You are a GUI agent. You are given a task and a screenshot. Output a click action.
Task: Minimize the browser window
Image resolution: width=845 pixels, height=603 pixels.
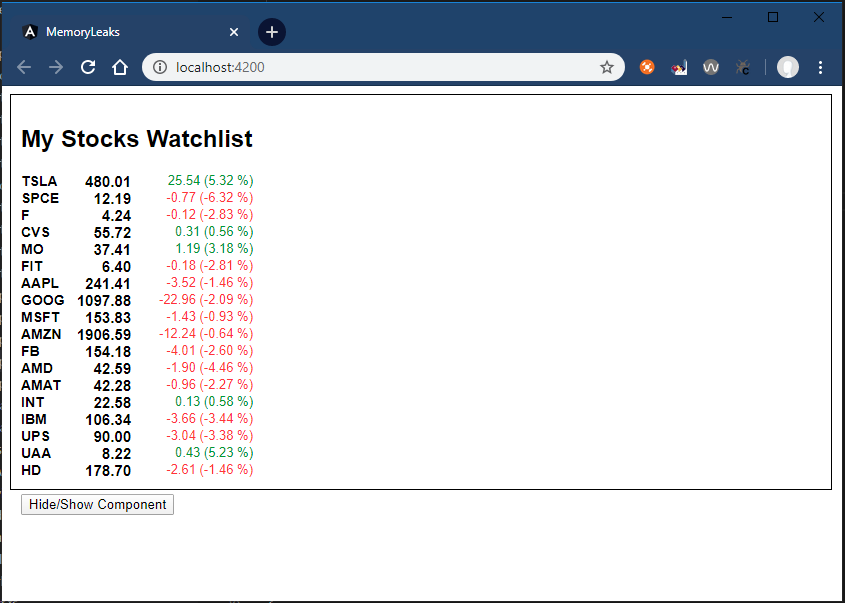tap(727, 17)
